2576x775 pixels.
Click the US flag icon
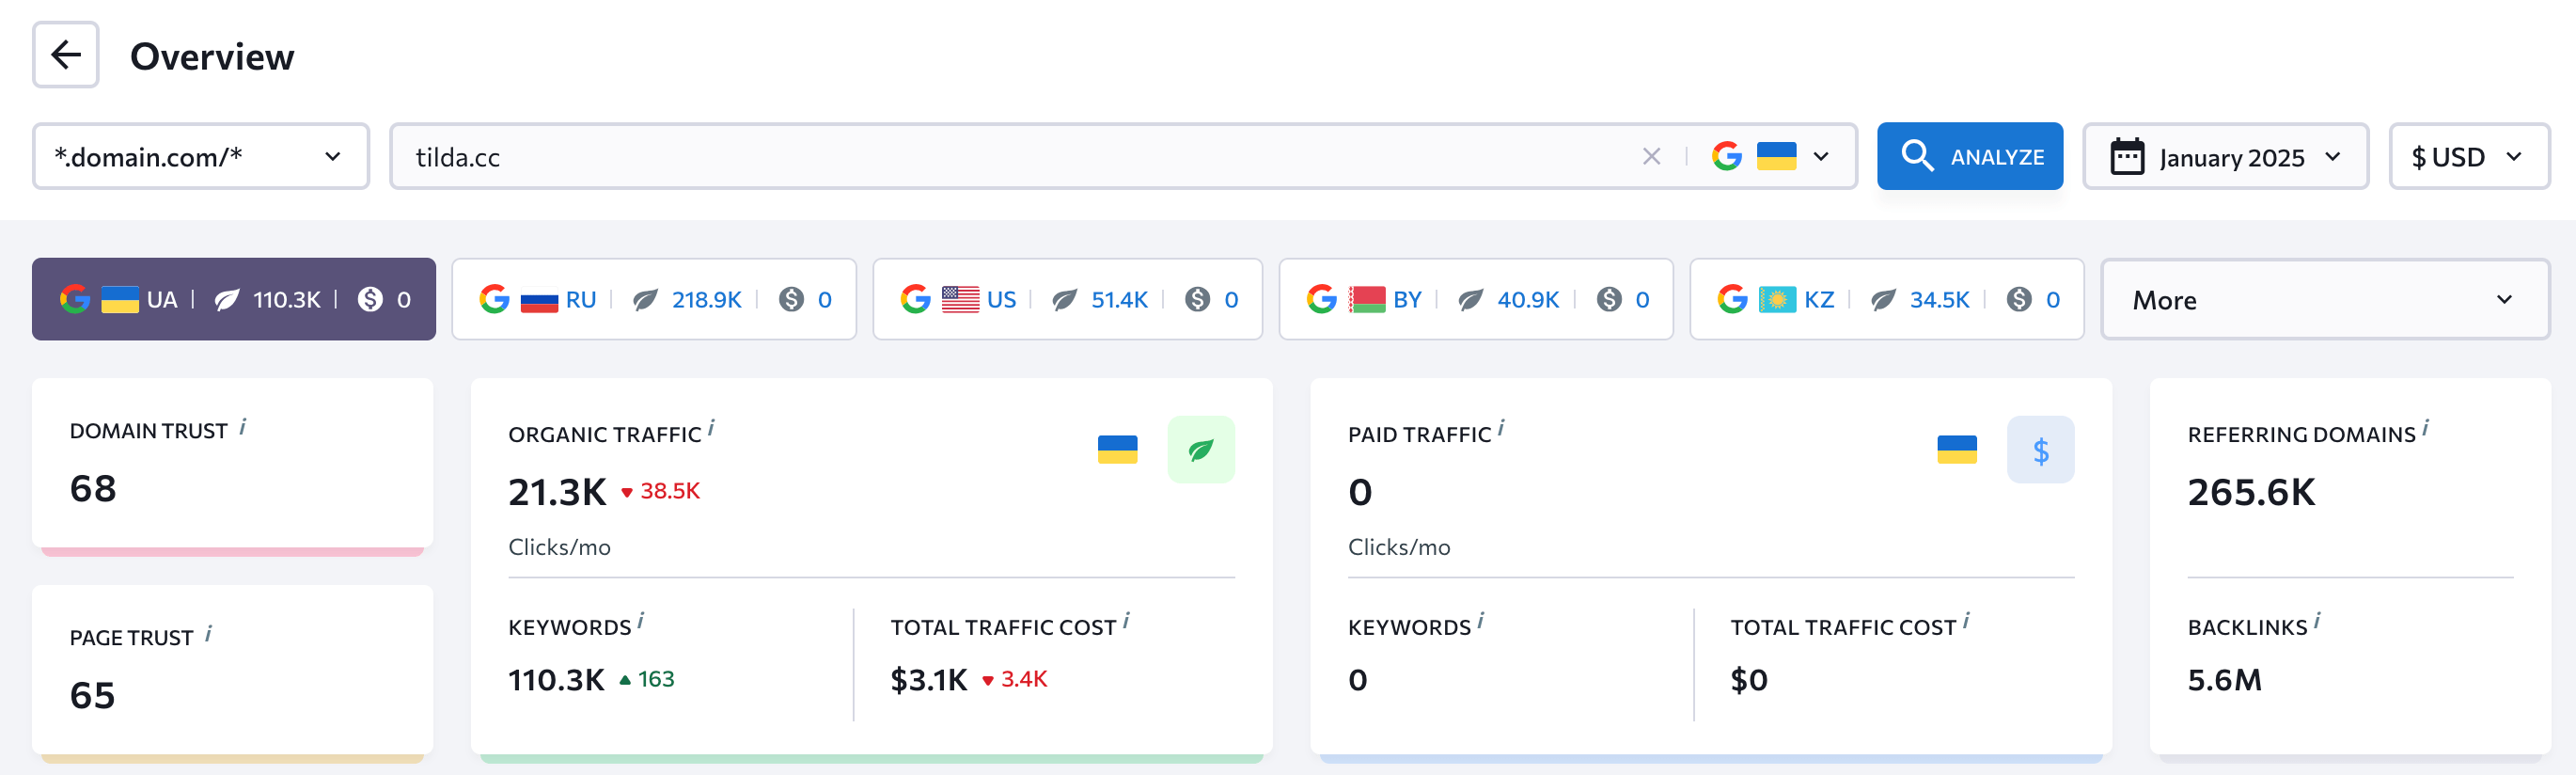960,299
